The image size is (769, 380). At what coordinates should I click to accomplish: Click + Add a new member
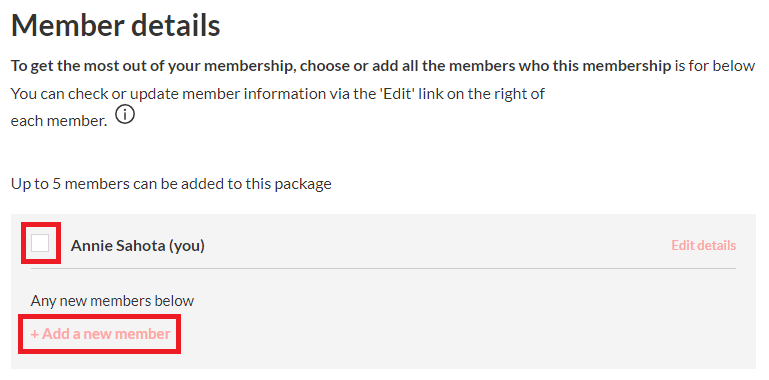[x=101, y=334]
